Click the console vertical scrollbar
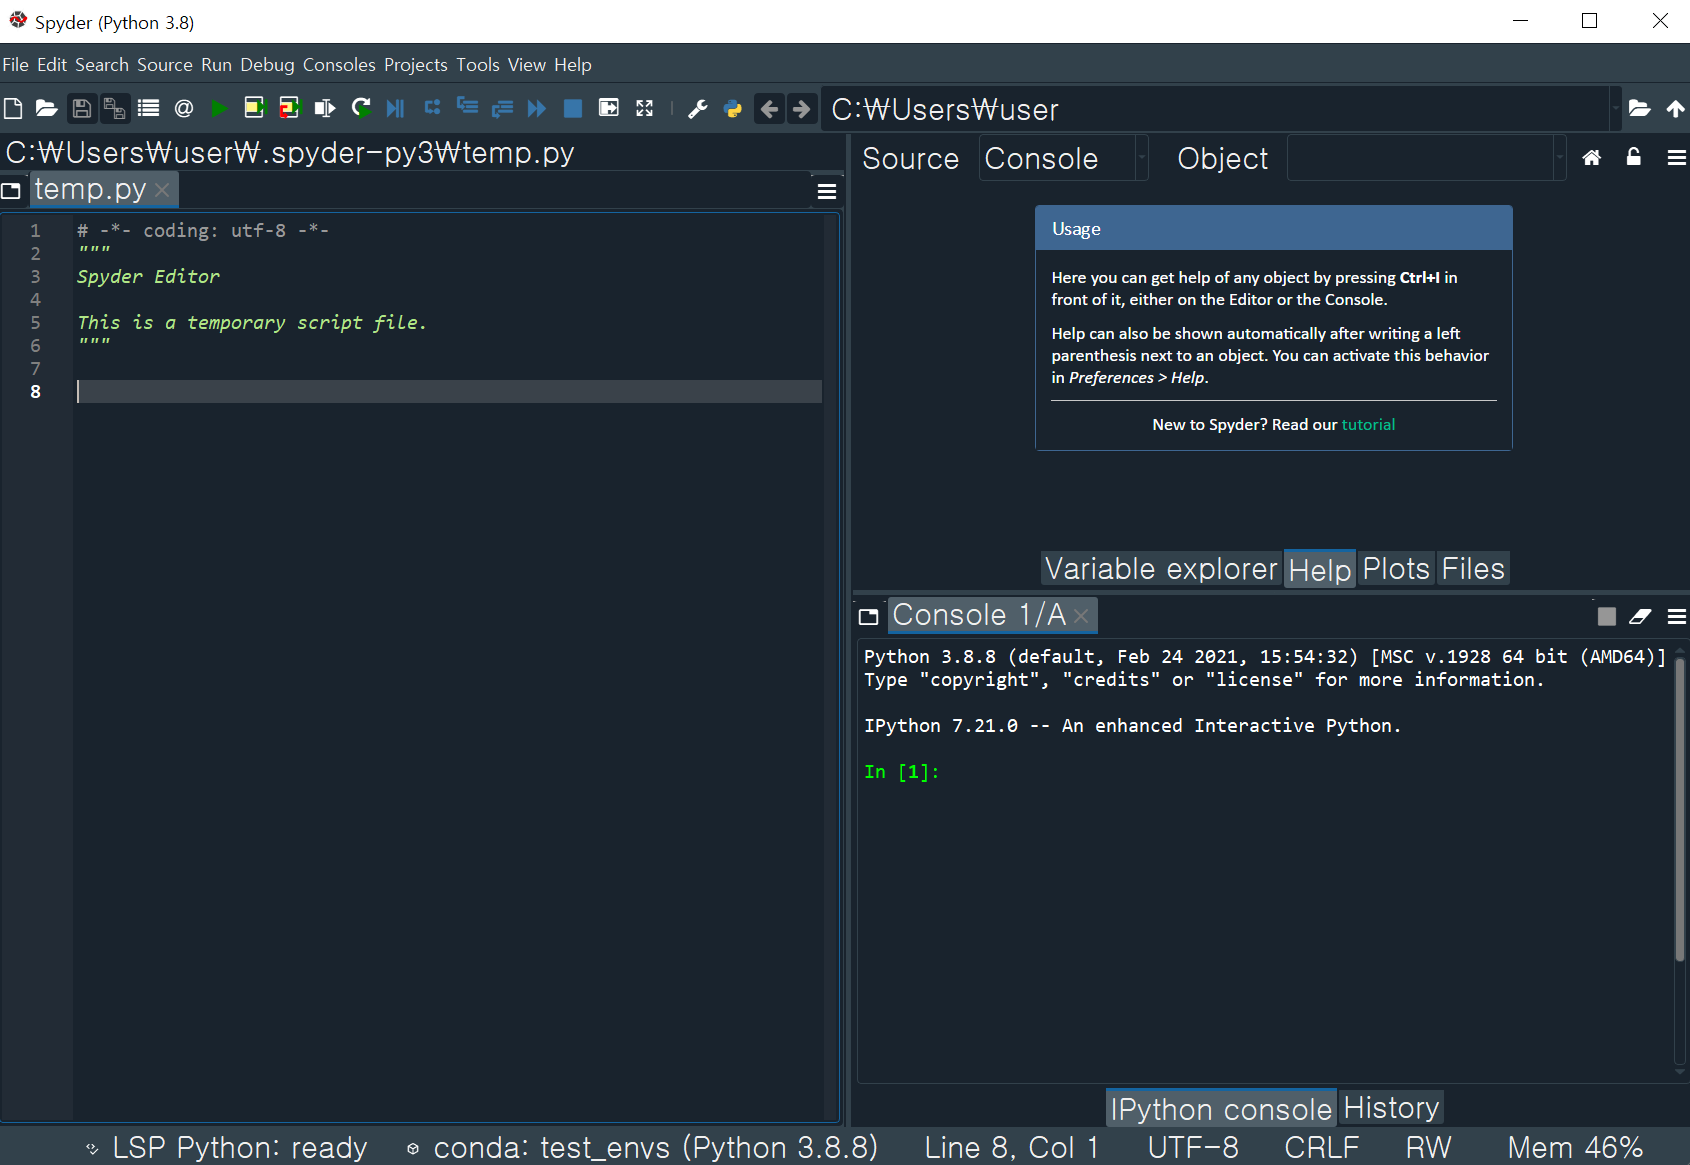Screen dimensions: 1690x1165 (1680, 810)
